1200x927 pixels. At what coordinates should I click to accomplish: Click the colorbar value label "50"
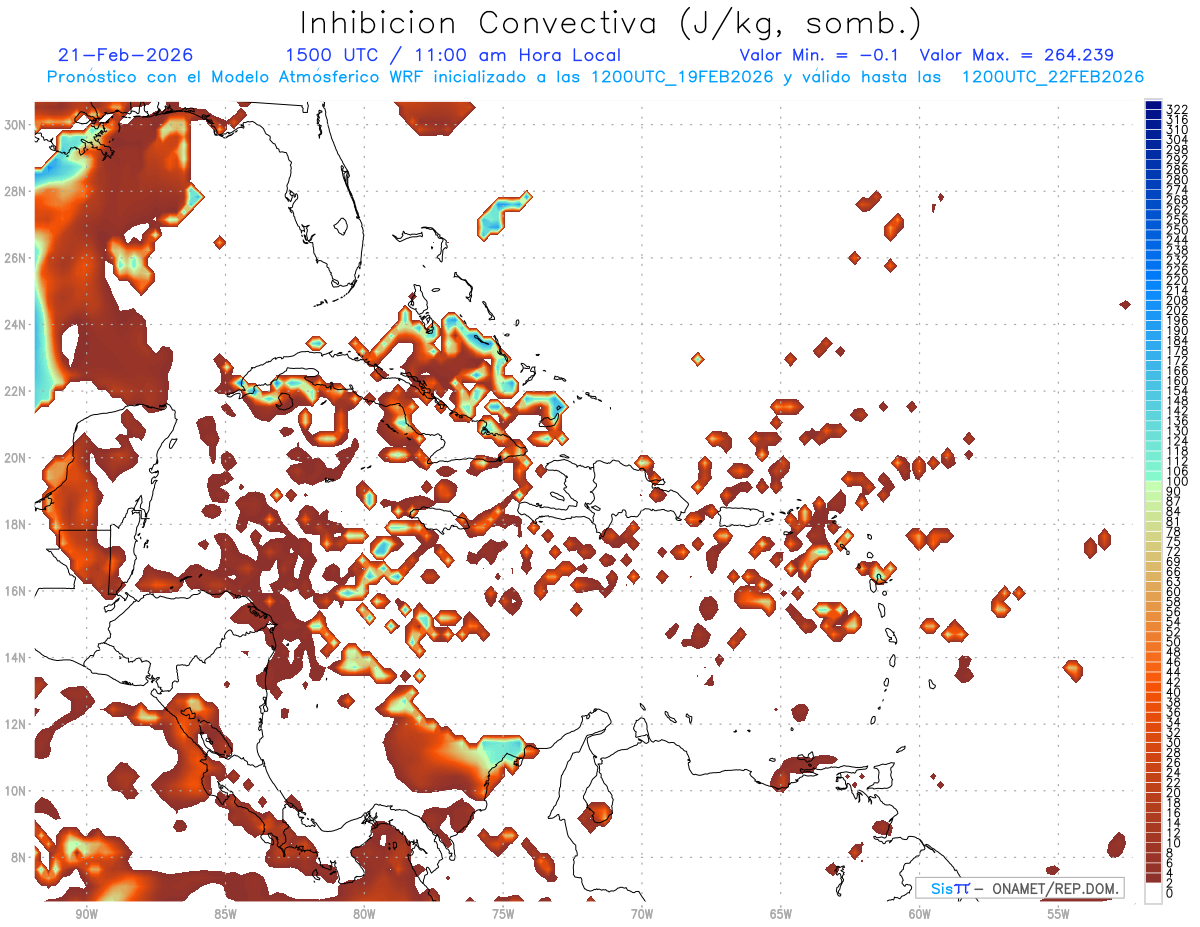point(1174,642)
